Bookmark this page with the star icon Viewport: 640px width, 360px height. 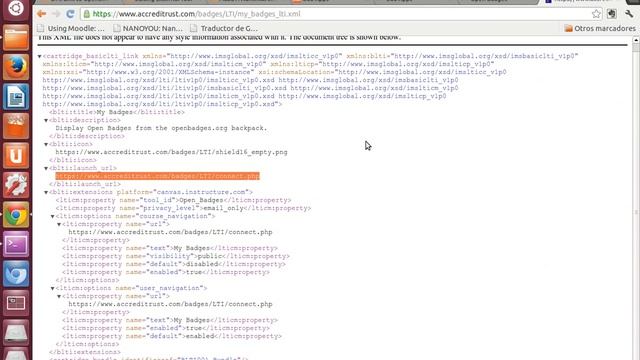click(596, 14)
